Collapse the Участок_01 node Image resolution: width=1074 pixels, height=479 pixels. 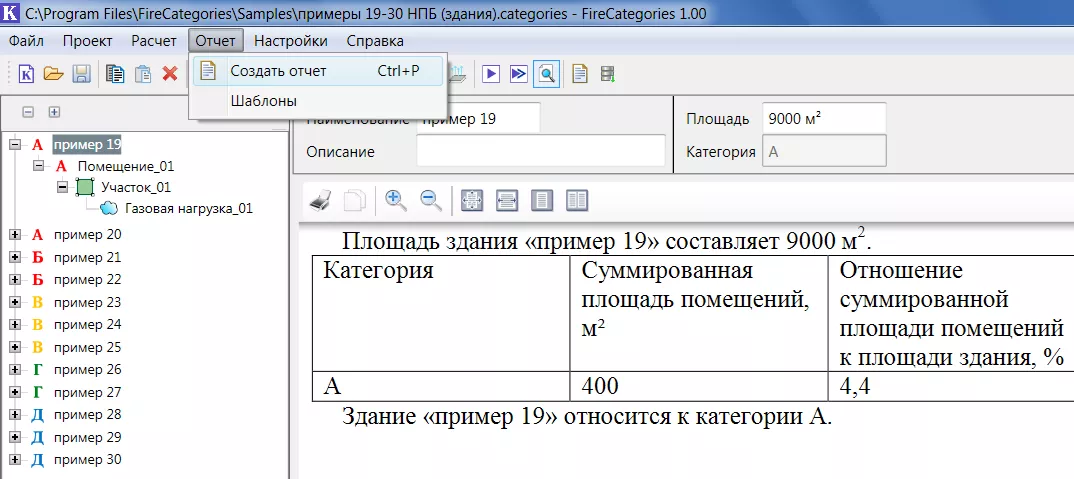coord(62,187)
